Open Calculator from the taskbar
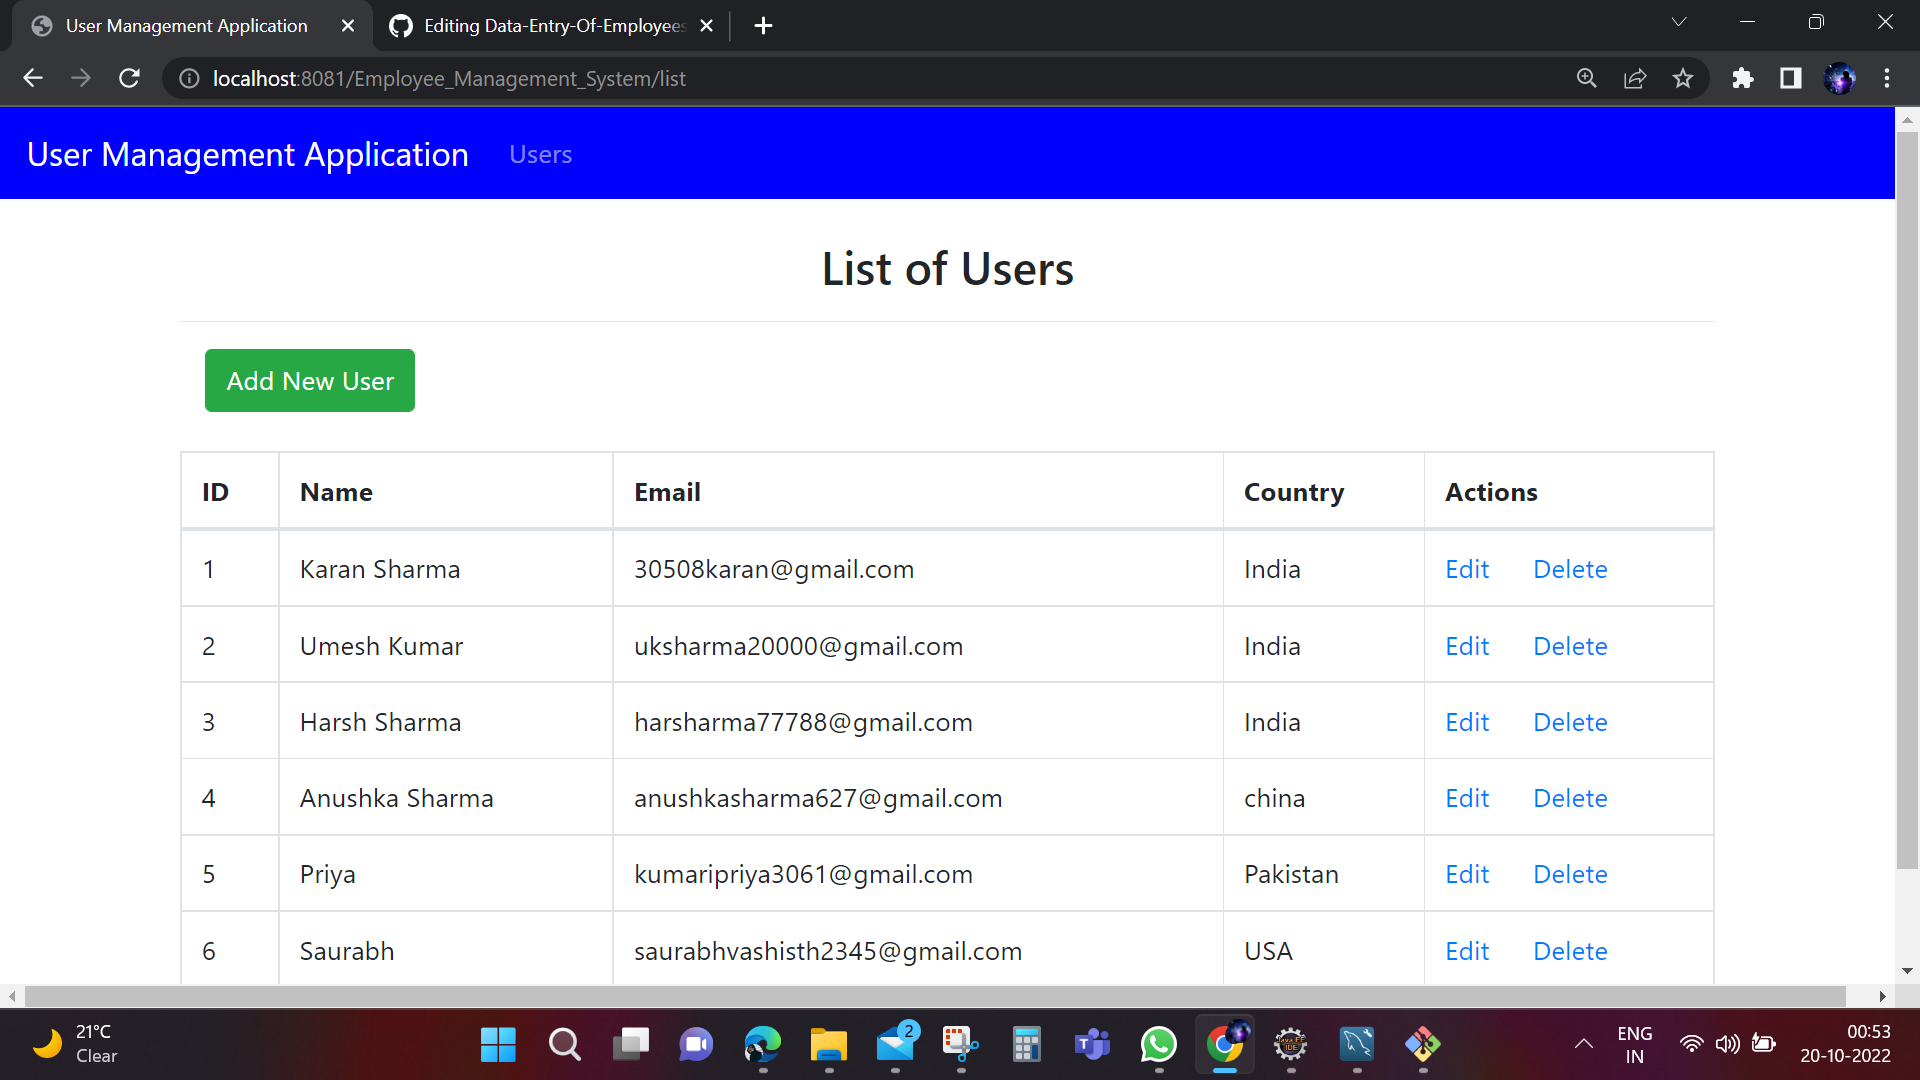The width and height of the screenshot is (1920, 1080). click(1026, 1044)
